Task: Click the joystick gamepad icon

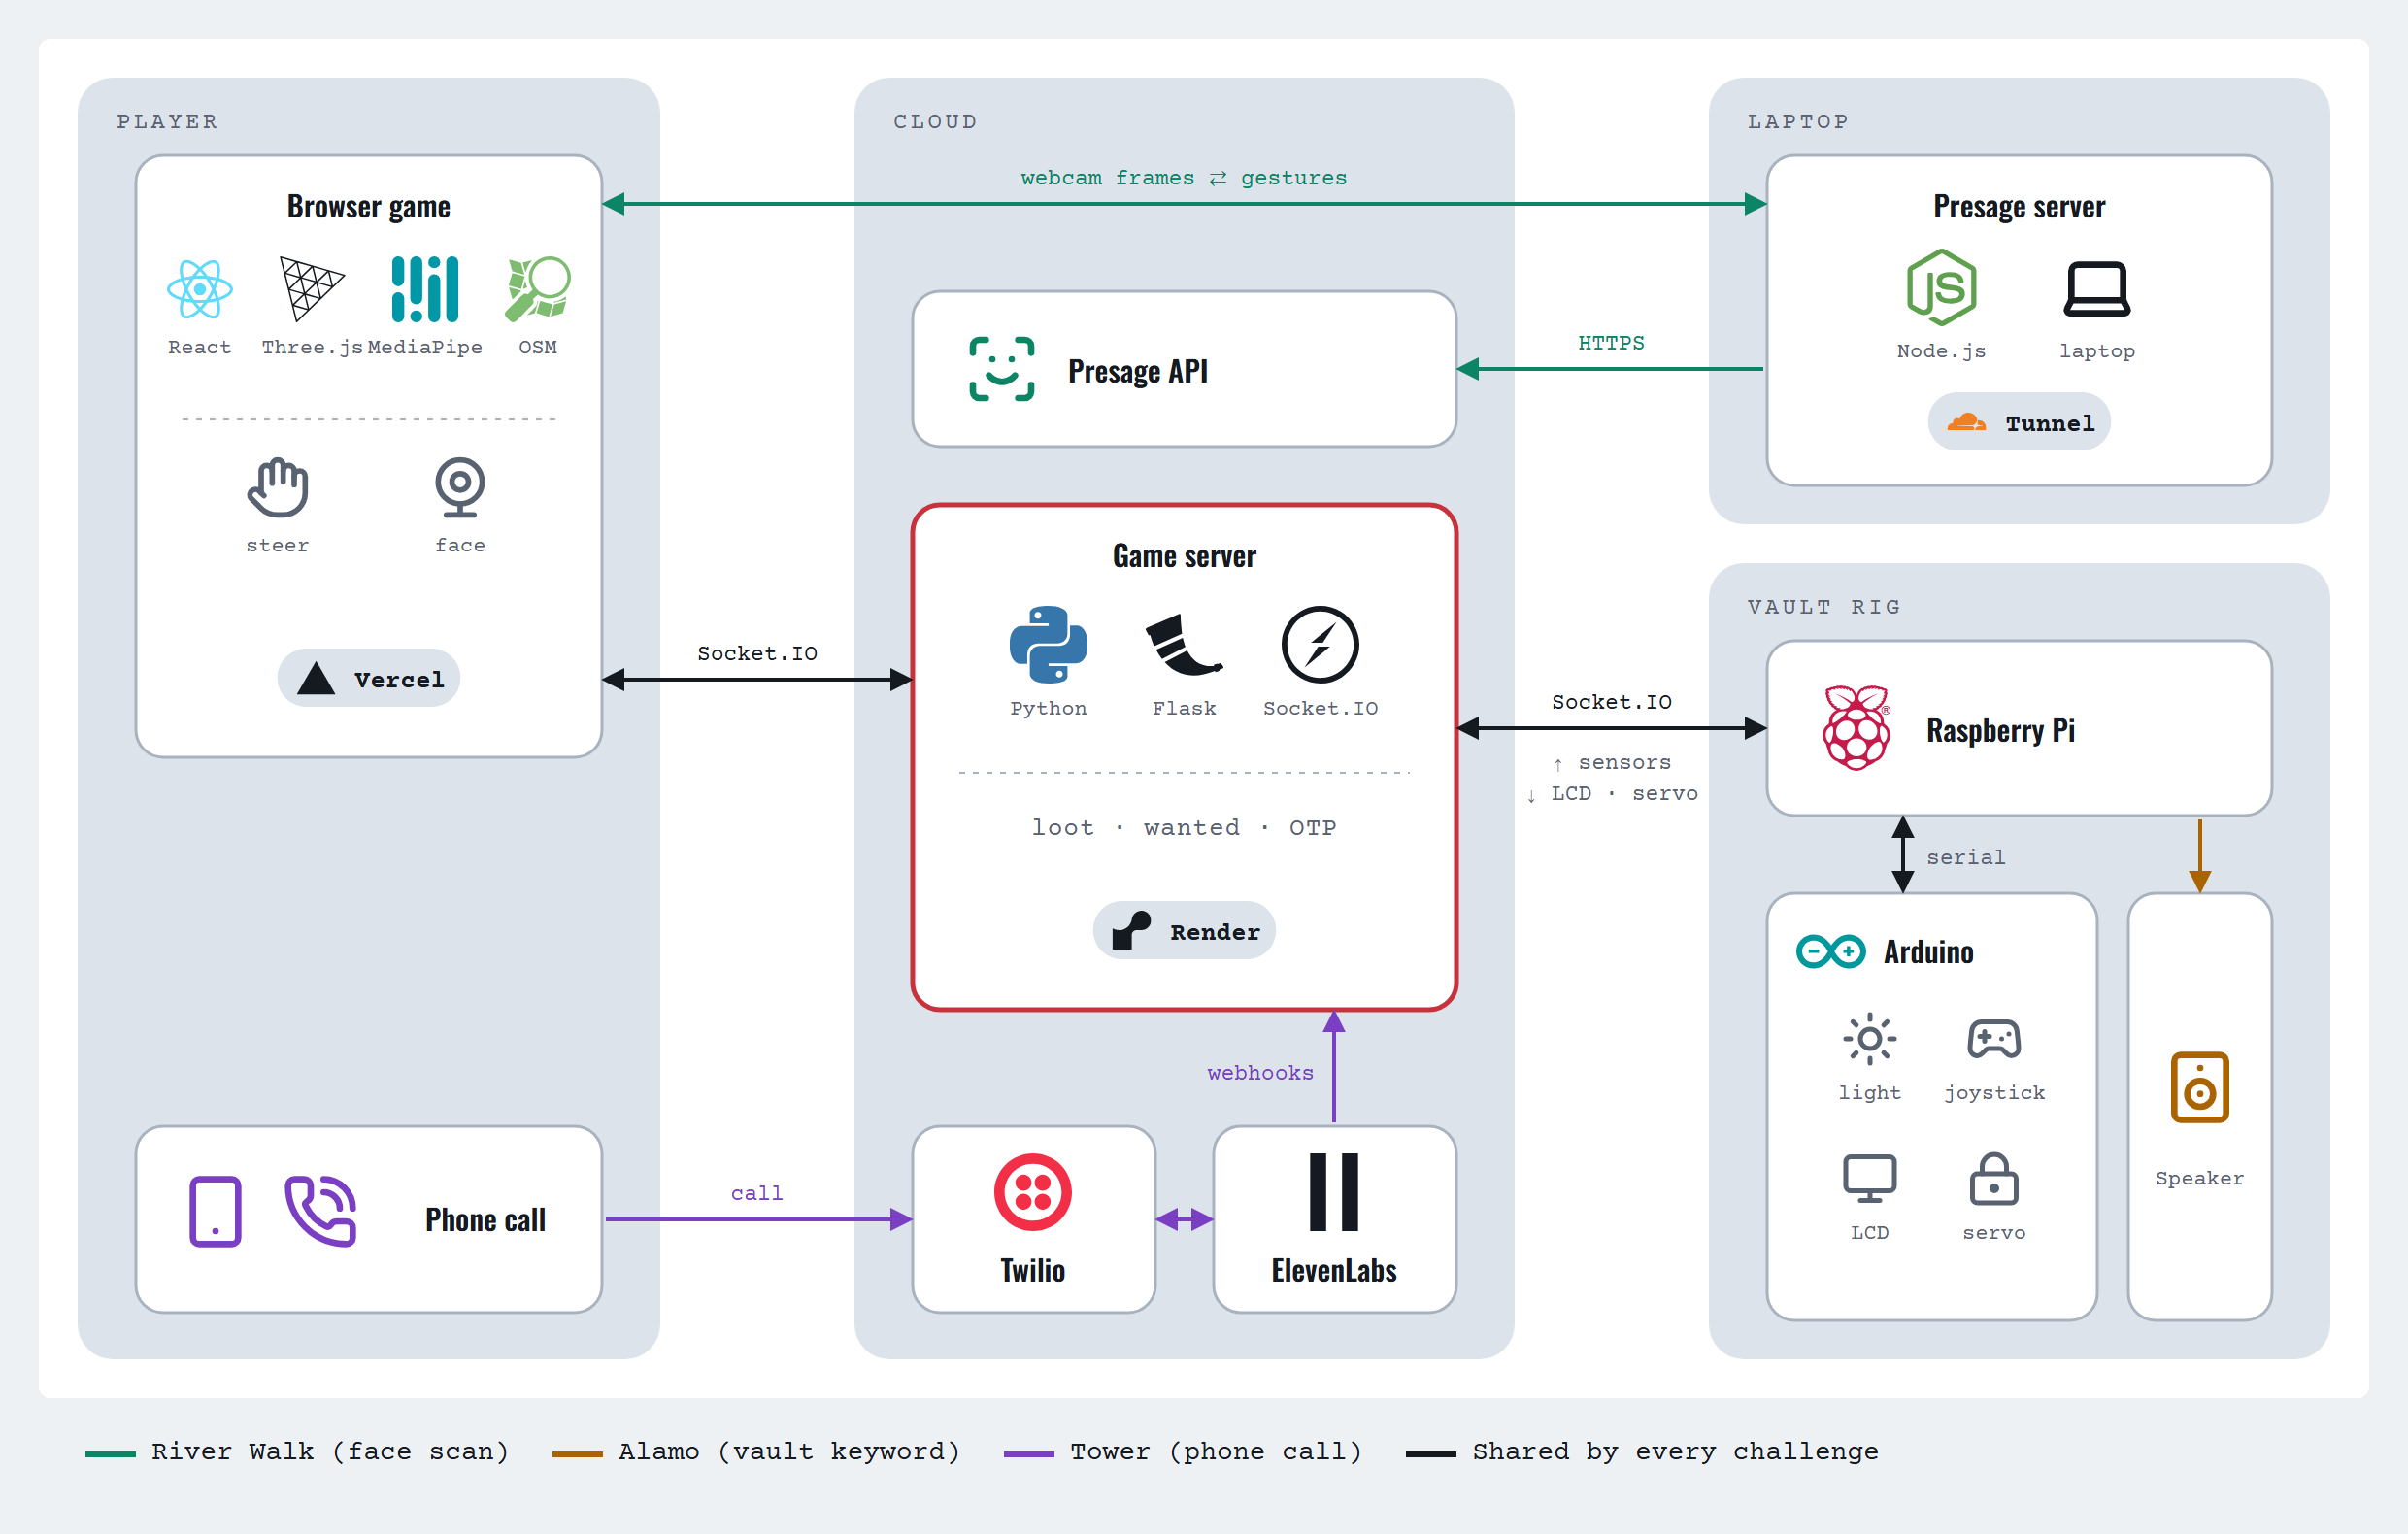Action: [1994, 1039]
